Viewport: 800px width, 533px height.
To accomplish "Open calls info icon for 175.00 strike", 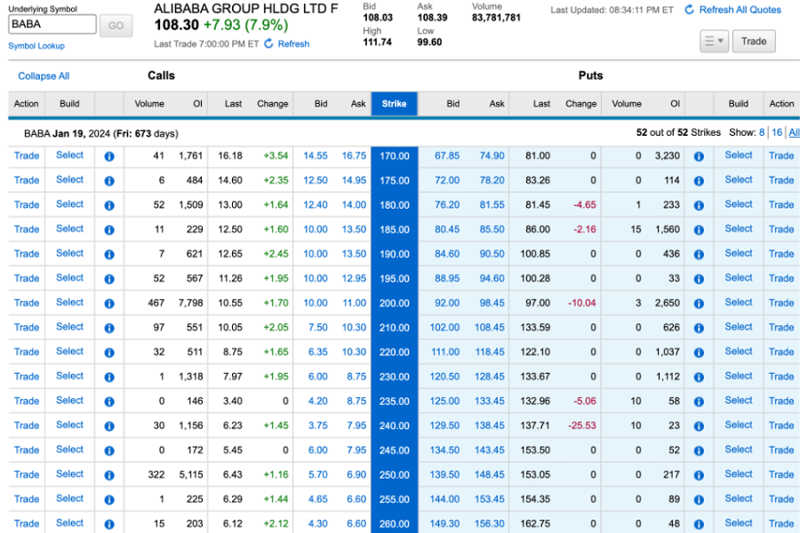I will pyautogui.click(x=109, y=181).
